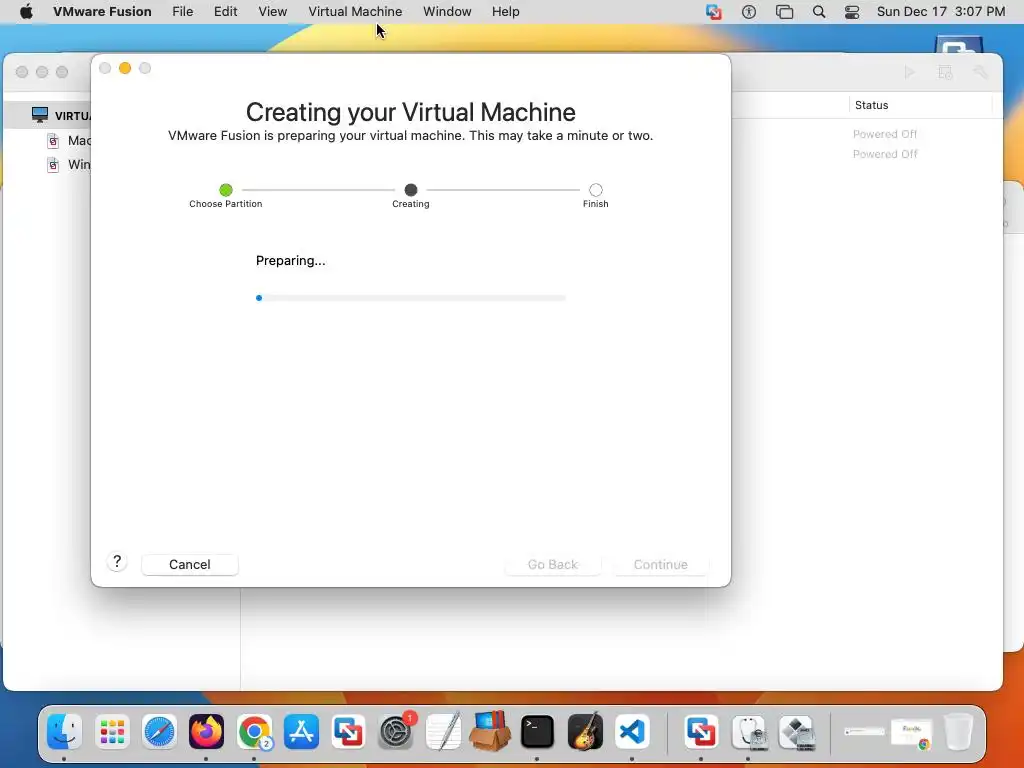Click the question mark help button
This screenshot has width=1024, height=768.
click(117, 562)
